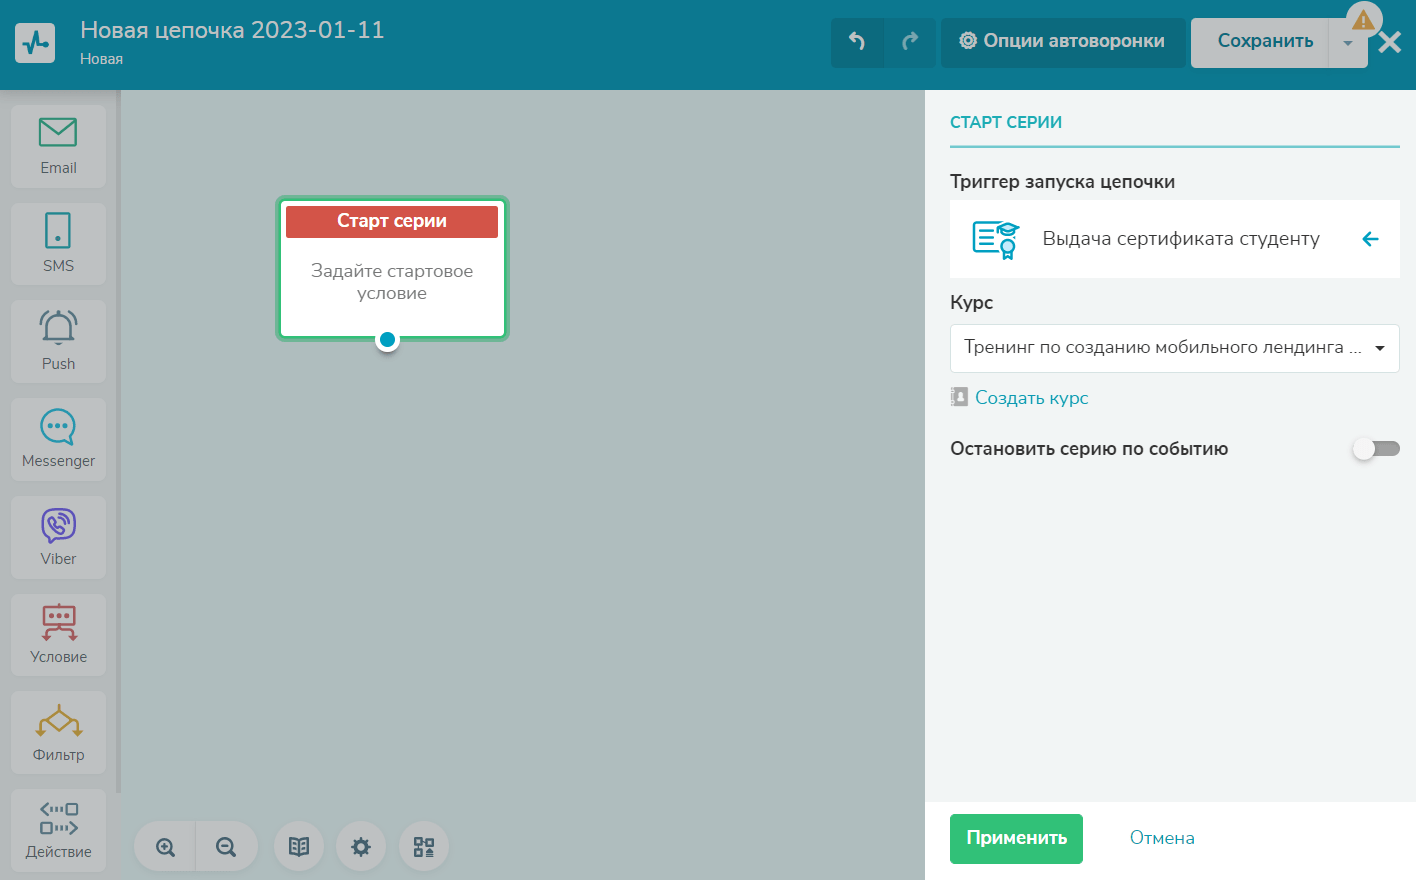1416x880 pixels.
Task: Choose the Push notification block
Action: point(58,341)
